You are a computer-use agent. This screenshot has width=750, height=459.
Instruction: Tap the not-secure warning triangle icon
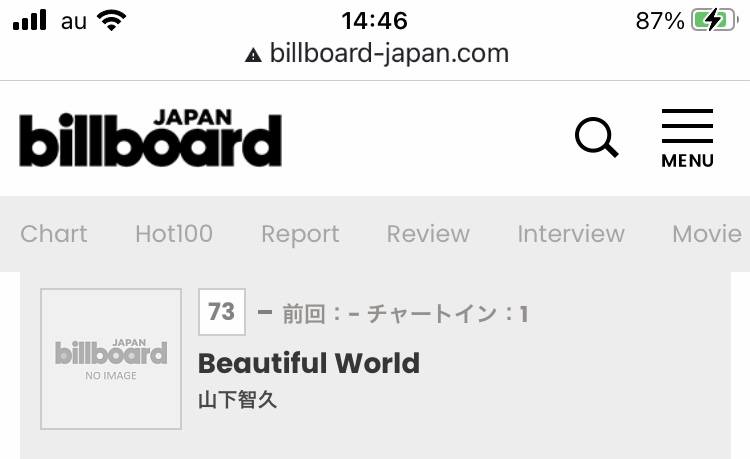click(253, 55)
